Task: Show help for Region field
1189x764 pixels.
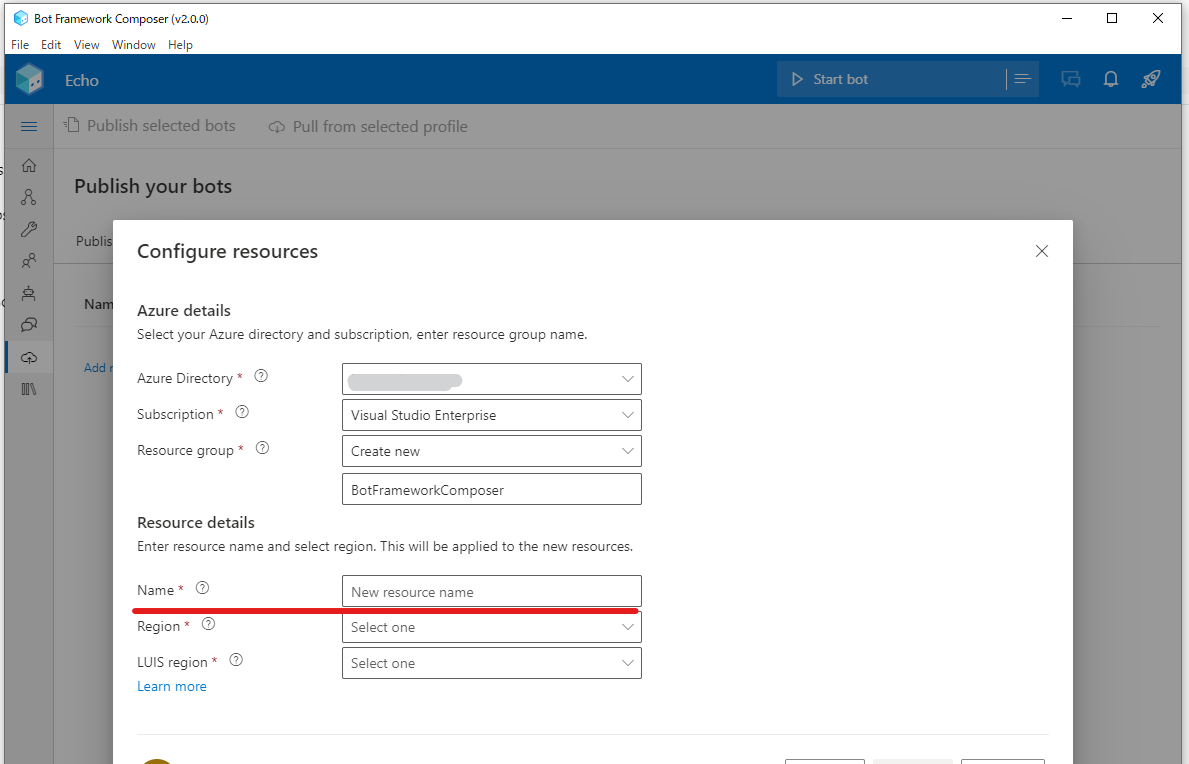Action: (x=209, y=624)
